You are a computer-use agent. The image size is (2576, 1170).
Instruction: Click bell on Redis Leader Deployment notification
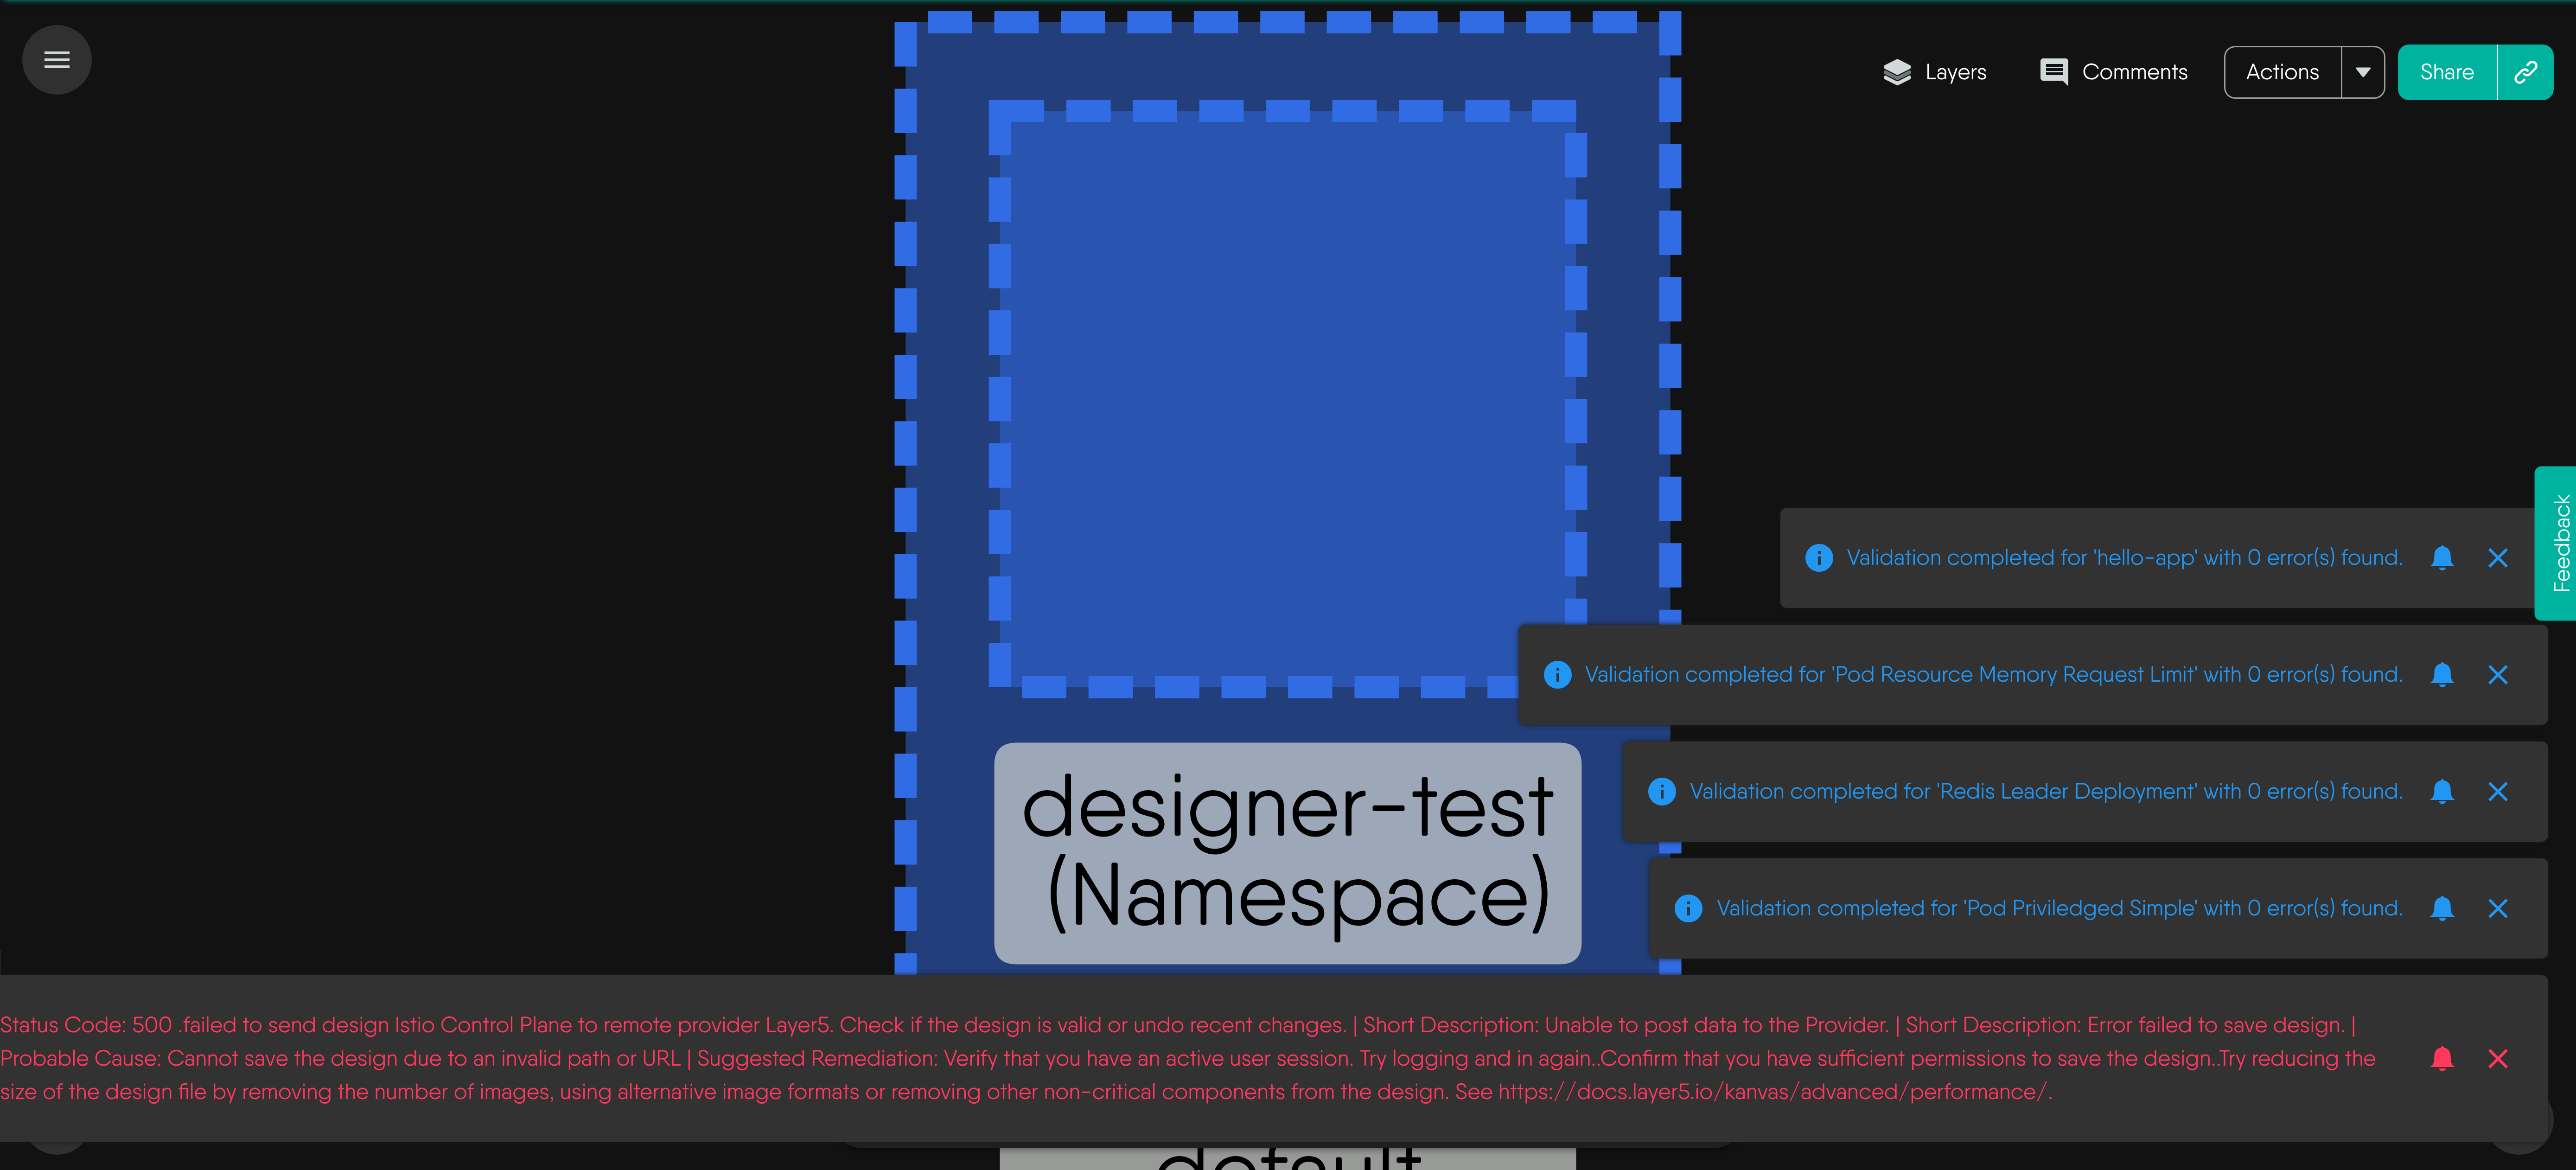click(2441, 792)
